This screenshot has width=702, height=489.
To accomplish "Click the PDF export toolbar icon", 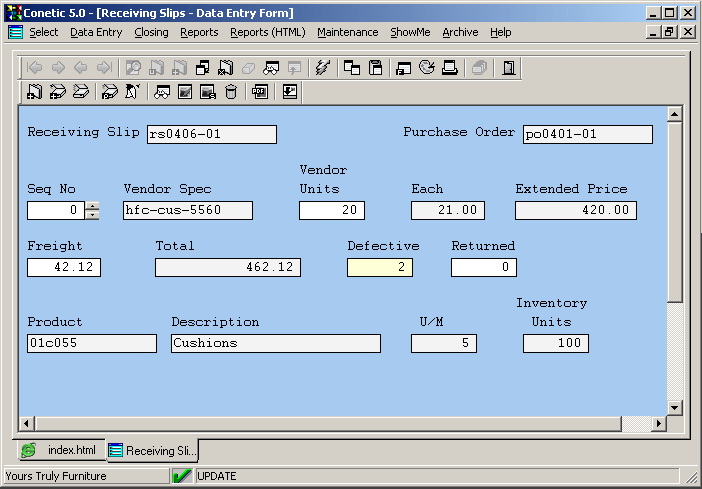I will (x=260, y=92).
